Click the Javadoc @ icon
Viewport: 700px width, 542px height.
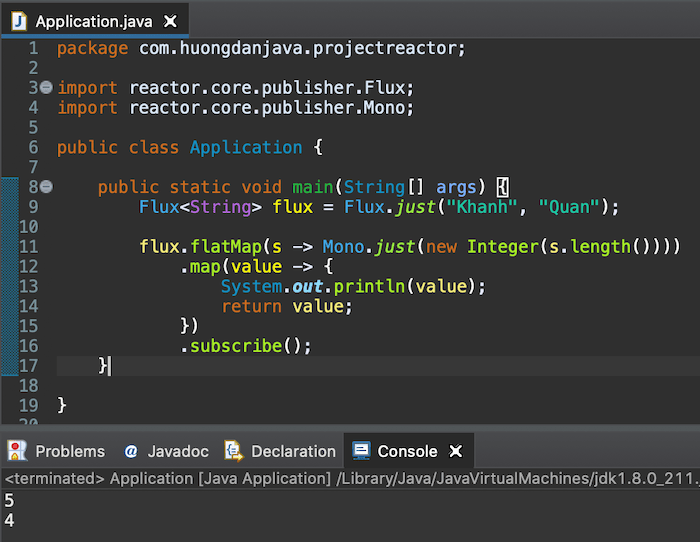click(x=130, y=451)
